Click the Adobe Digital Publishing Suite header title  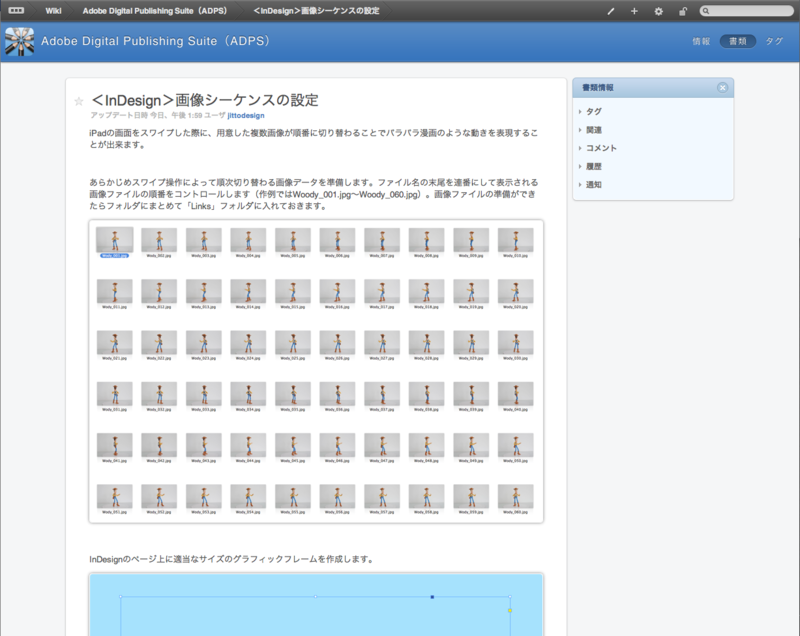155,41
